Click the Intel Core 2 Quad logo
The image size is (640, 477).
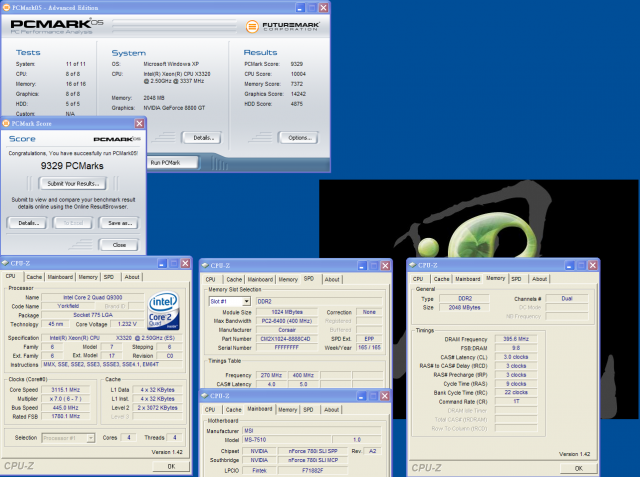(163, 311)
